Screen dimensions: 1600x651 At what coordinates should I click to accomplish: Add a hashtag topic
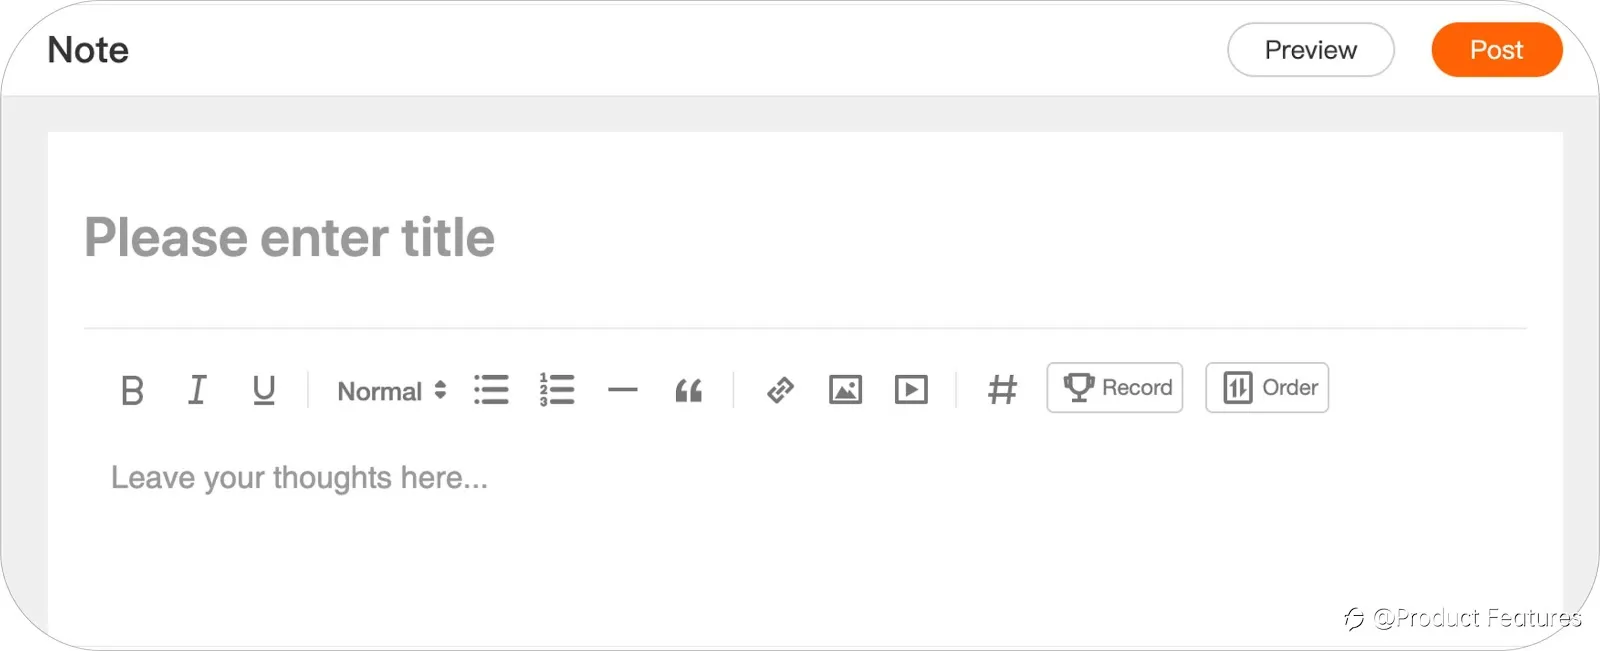pyautogui.click(x=1002, y=389)
